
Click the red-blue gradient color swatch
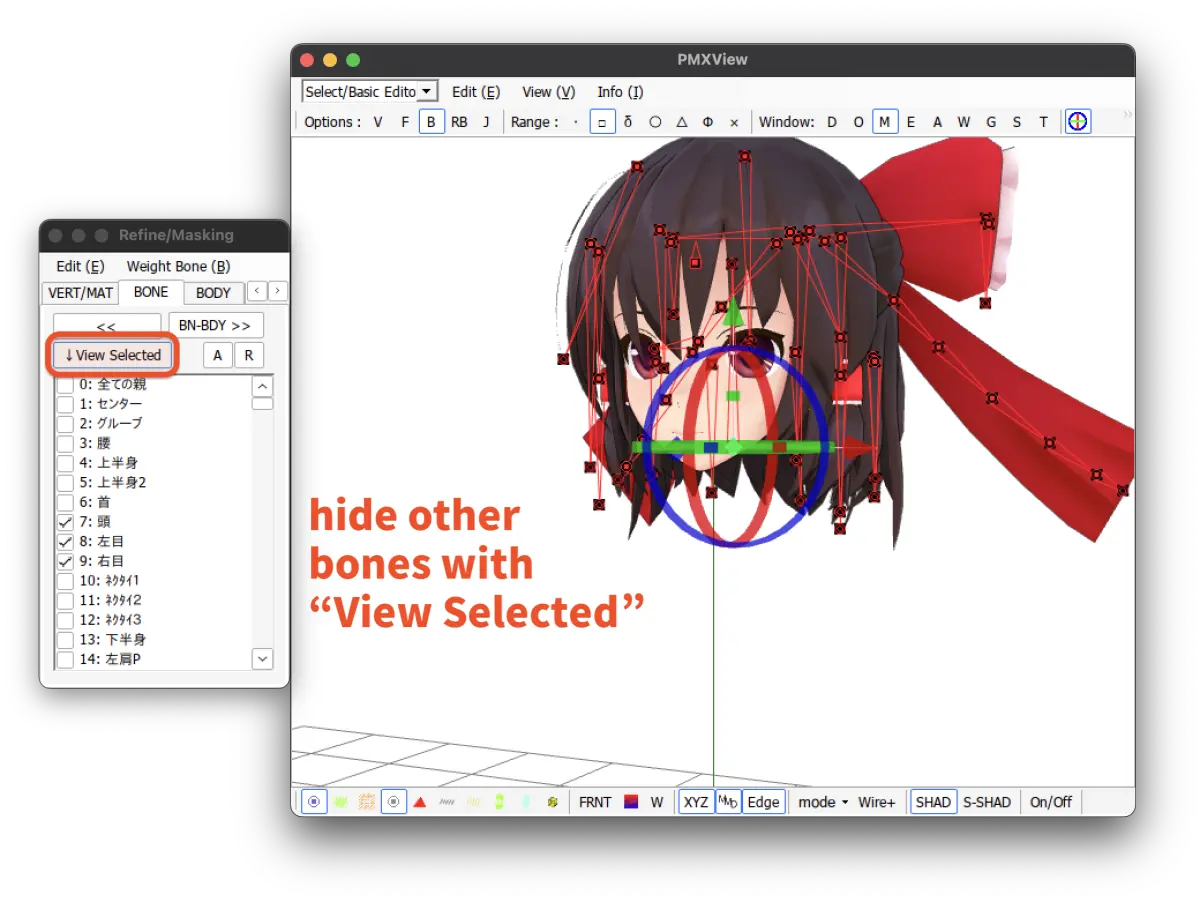tap(631, 802)
